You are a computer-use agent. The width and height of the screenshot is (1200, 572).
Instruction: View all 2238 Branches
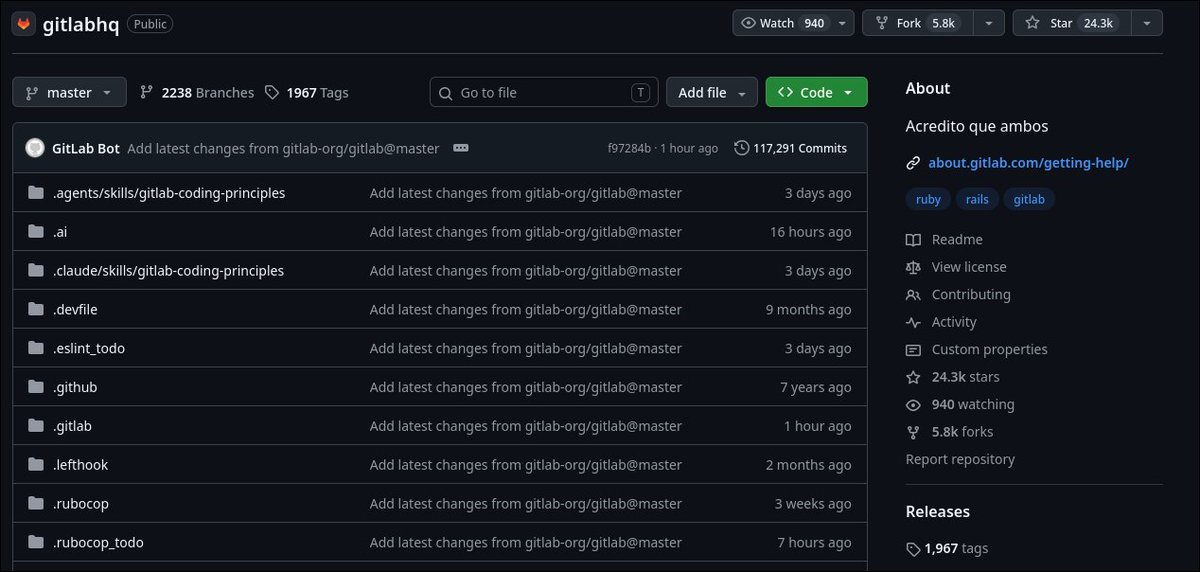tap(197, 92)
